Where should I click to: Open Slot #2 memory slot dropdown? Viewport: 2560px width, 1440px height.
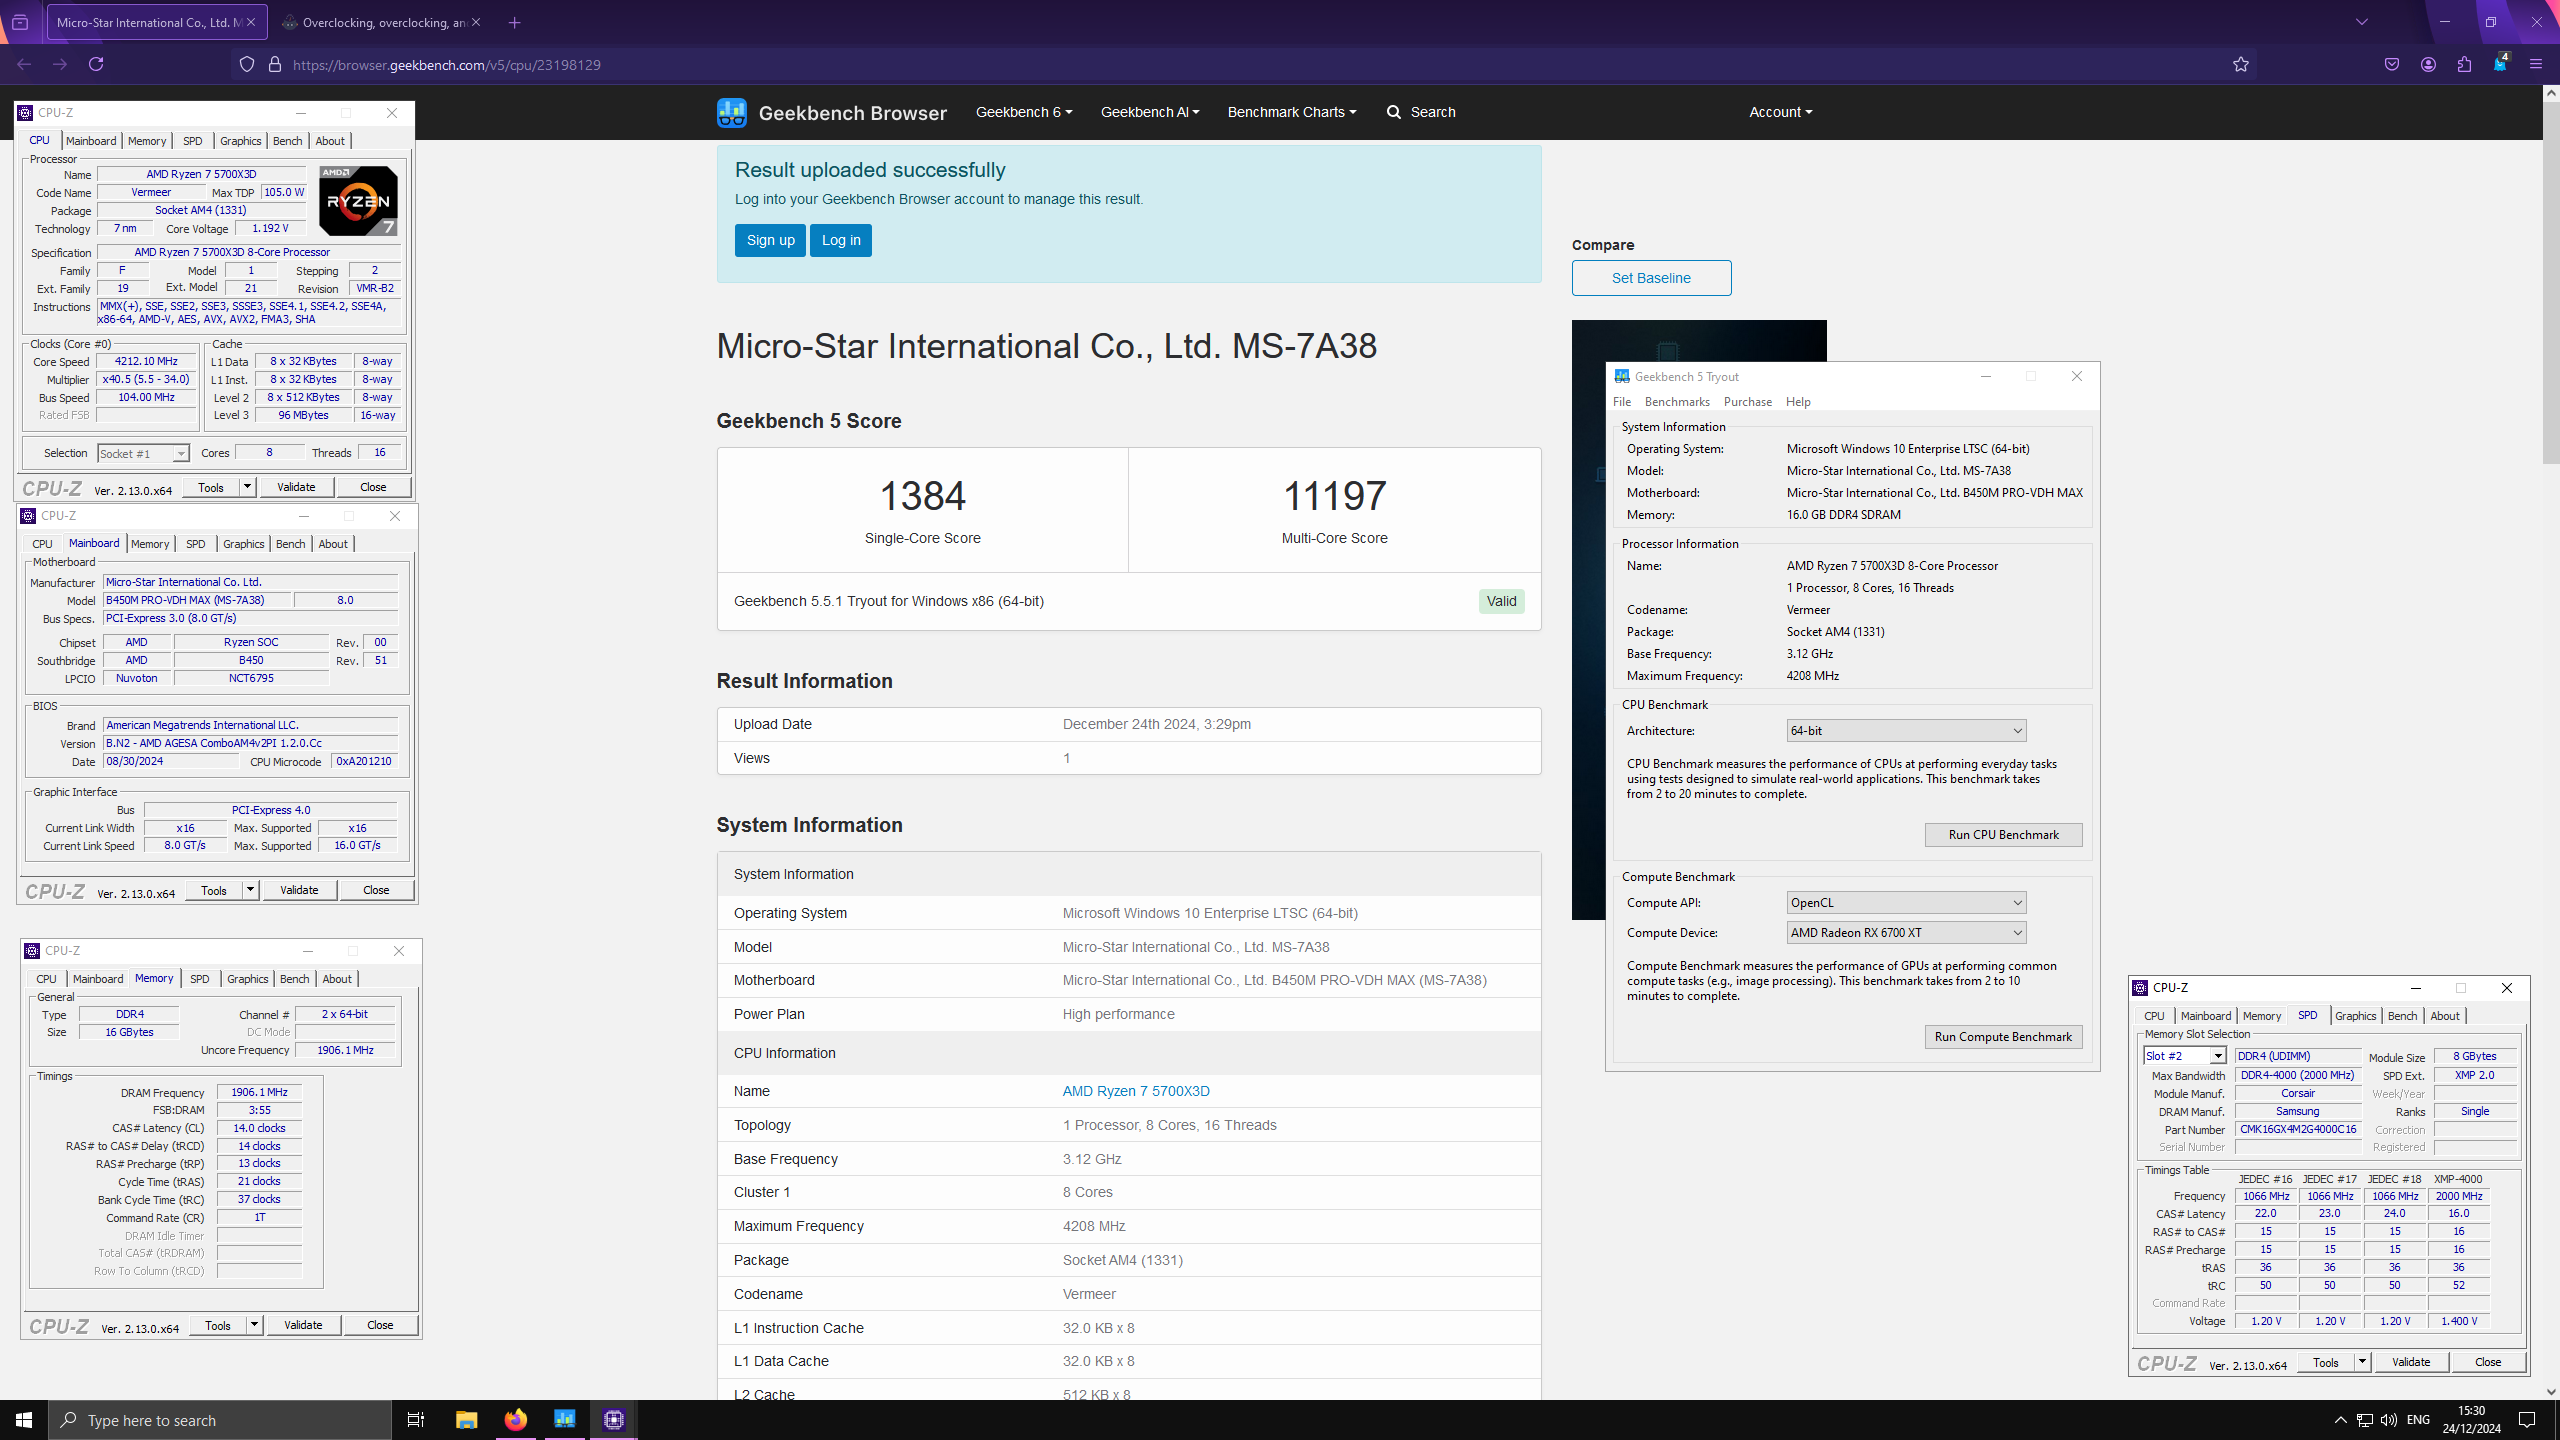(x=2185, y=1056)
